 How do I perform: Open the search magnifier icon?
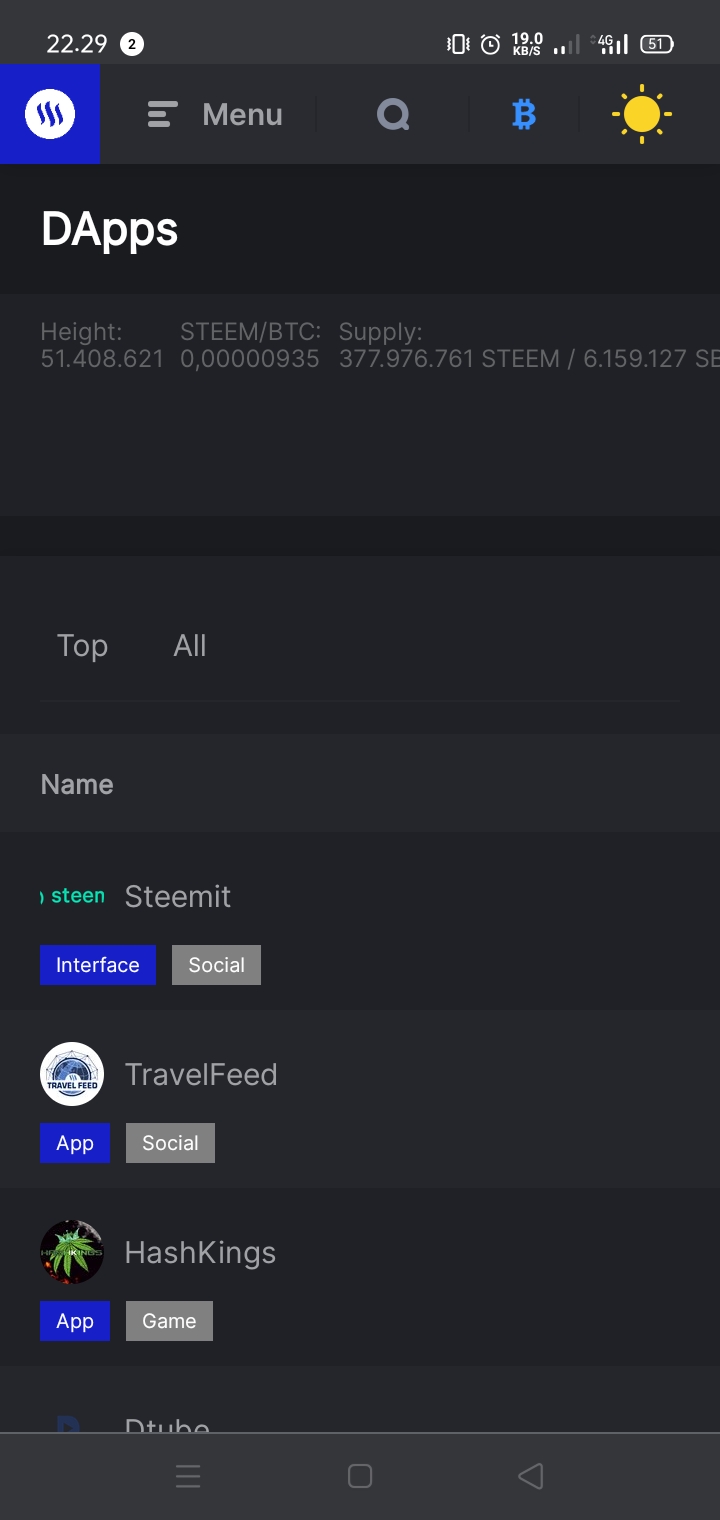(393, 115)
